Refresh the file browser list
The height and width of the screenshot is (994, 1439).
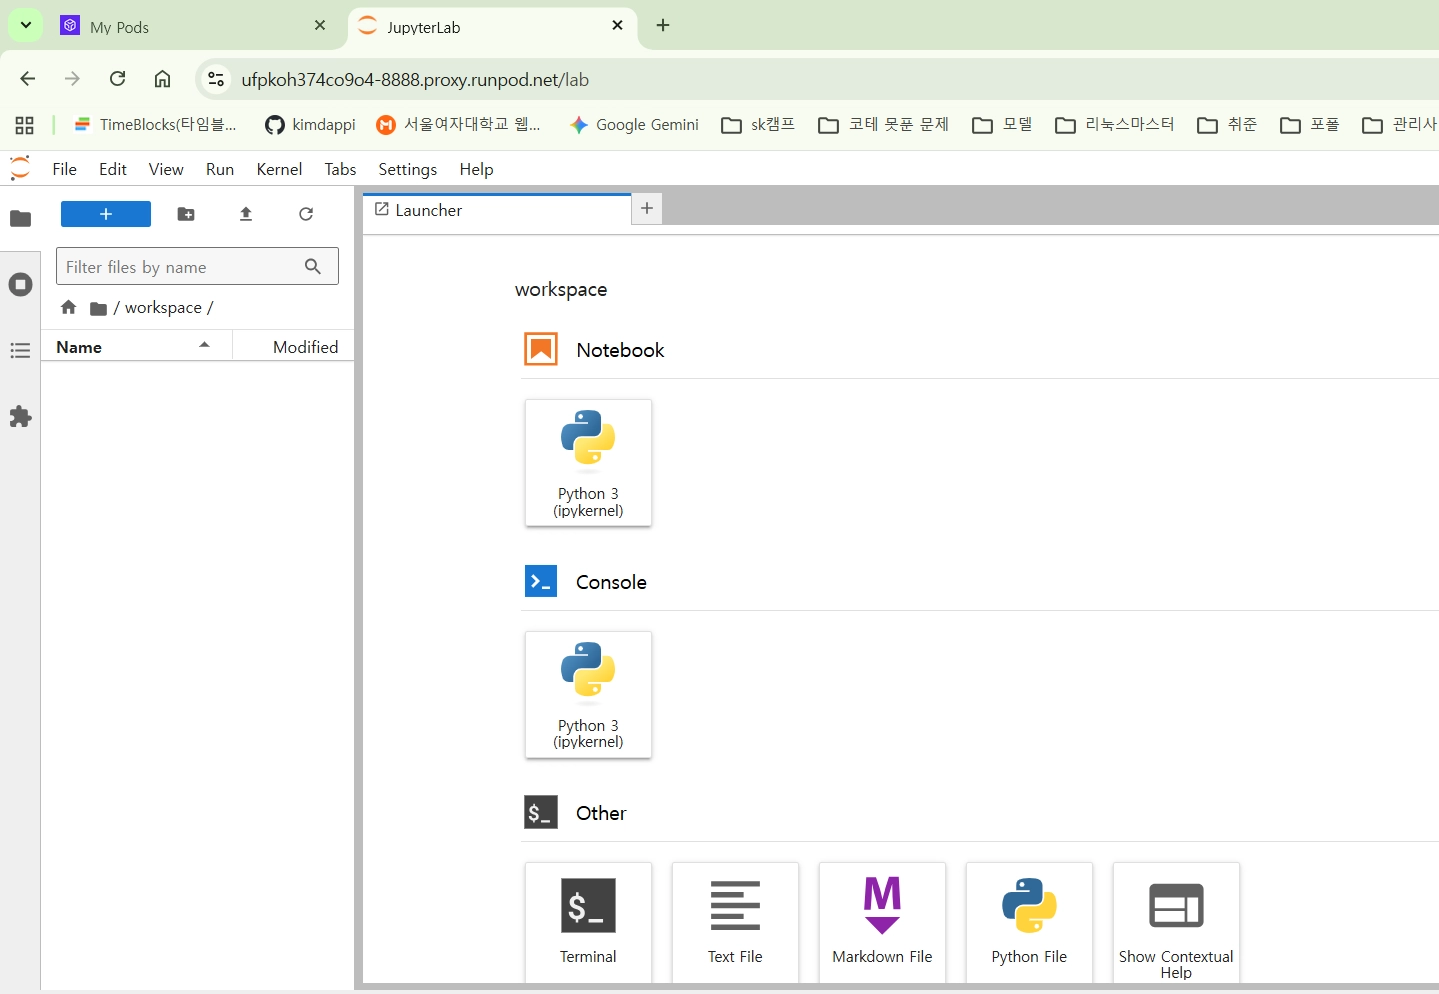pos(306,214)
